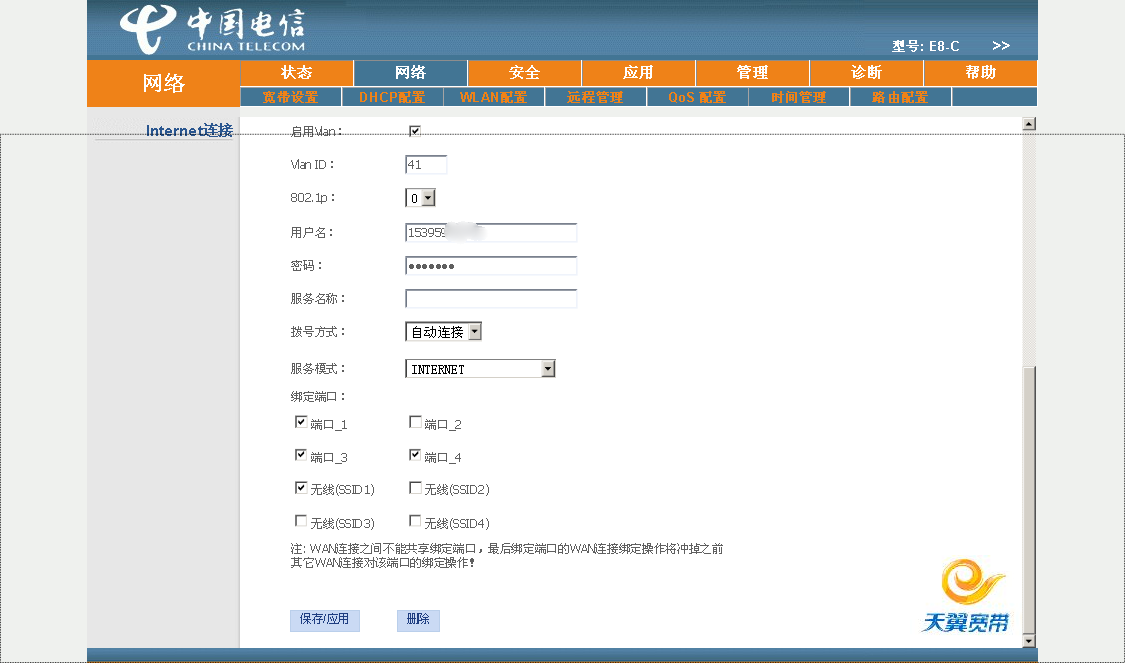This screenshot has width=1125, height=663.
Task: Click the 天翼宽带 logo
Action: pos(966,596)
